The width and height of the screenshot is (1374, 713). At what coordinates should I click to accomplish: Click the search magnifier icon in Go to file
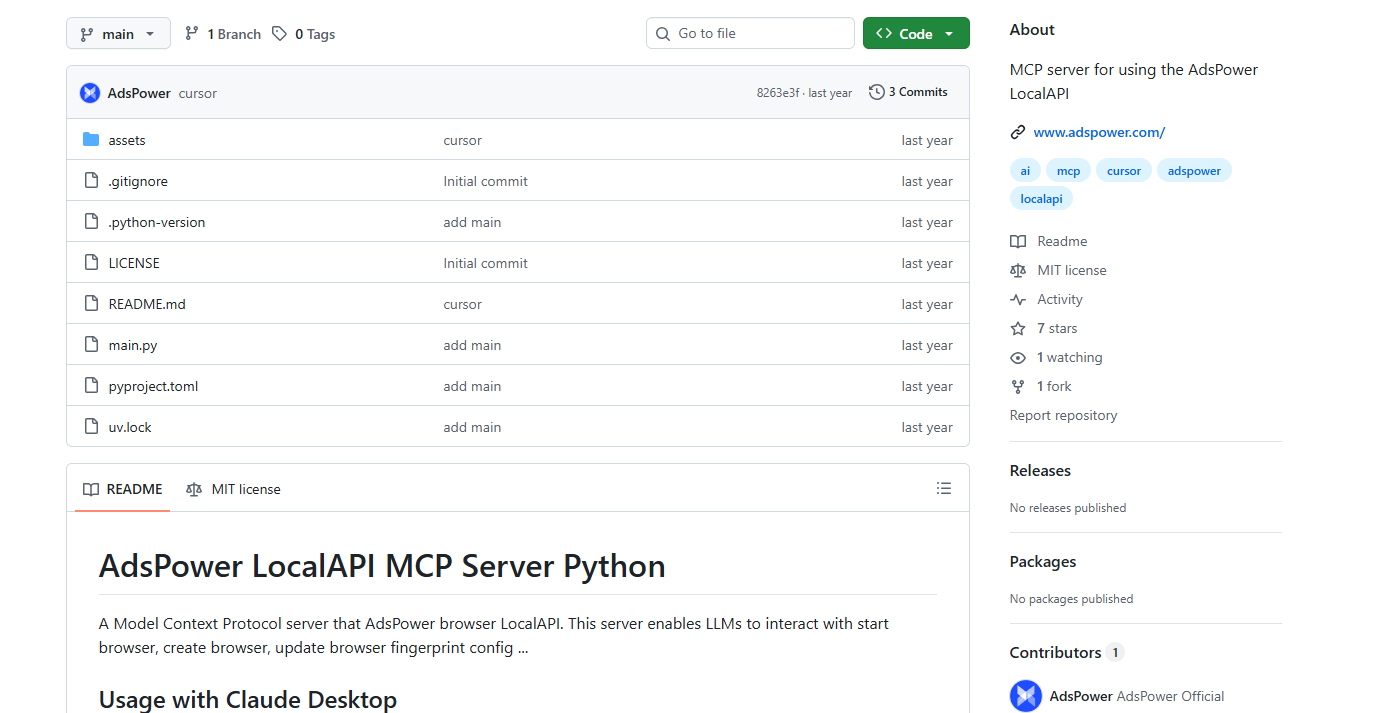[663, 34]
